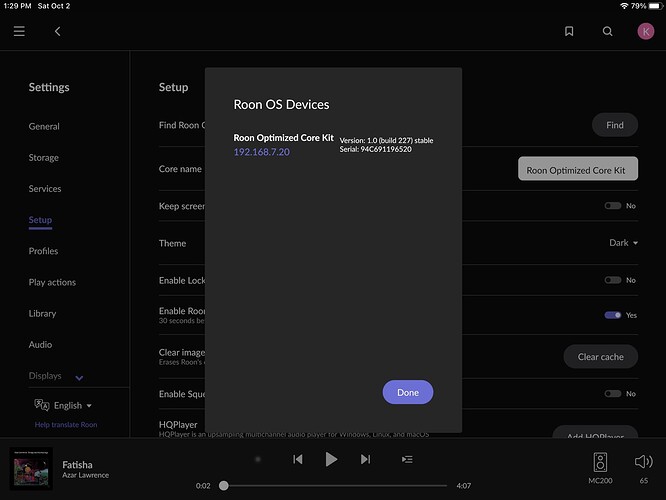Image resolution: width=666 pixels, height=500 pixels.
Task: Click the Clear cache button
Action: tap(601, 357)
